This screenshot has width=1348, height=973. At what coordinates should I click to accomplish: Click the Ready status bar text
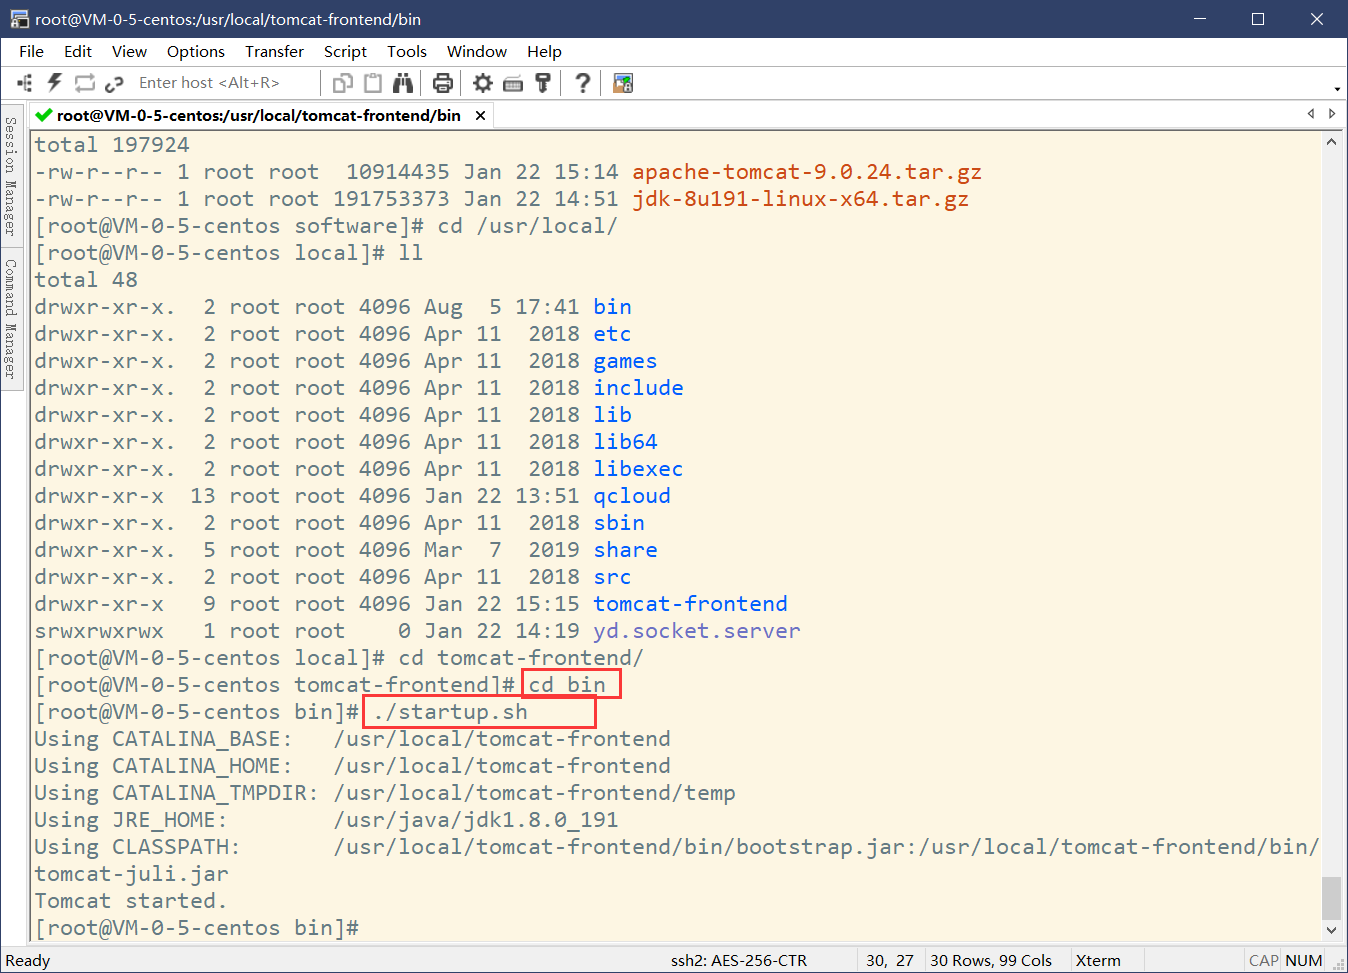pyautogui.click(x=27, y=960)
